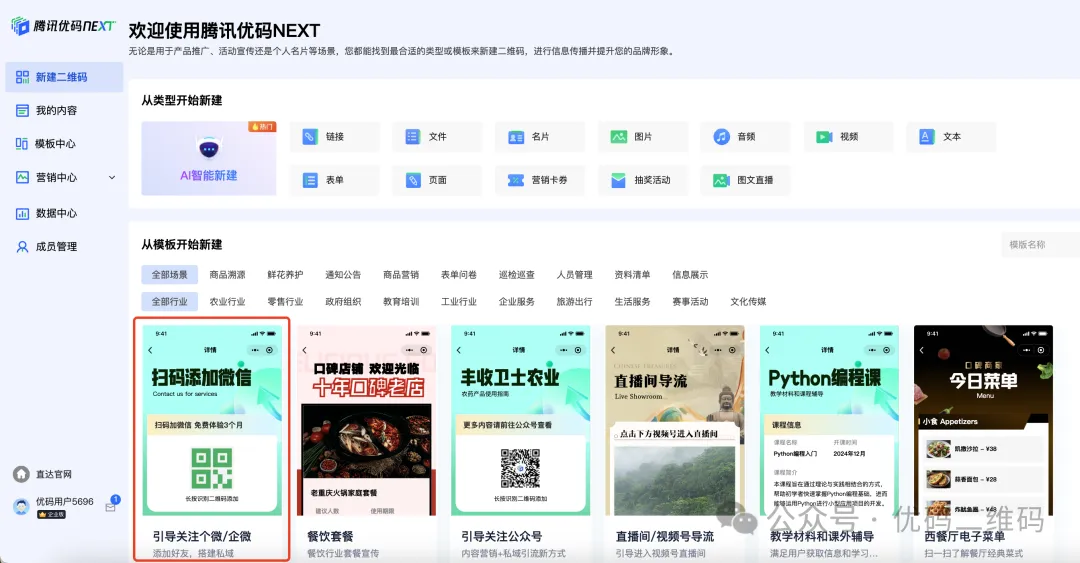The width and height of the screenshot is (1080, 563).
Task: Create a 抽奖活动 QR code
Action: (643, 180)
